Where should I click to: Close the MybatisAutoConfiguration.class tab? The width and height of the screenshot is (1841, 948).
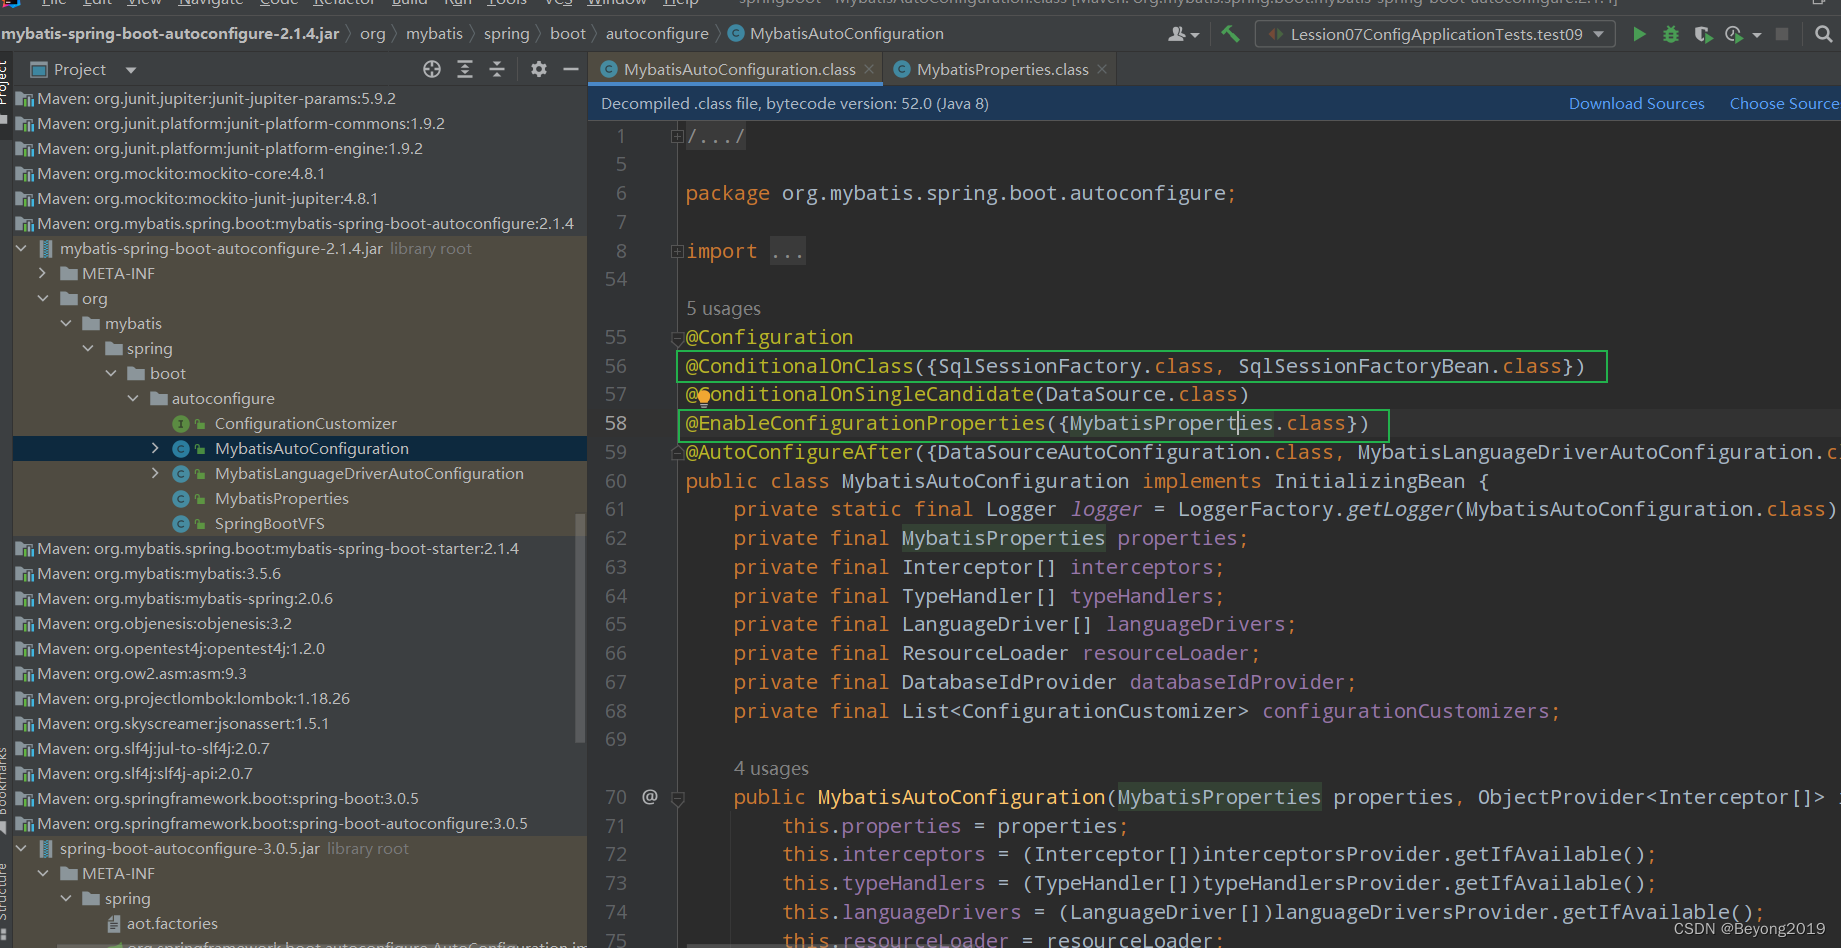click(869, 69)
